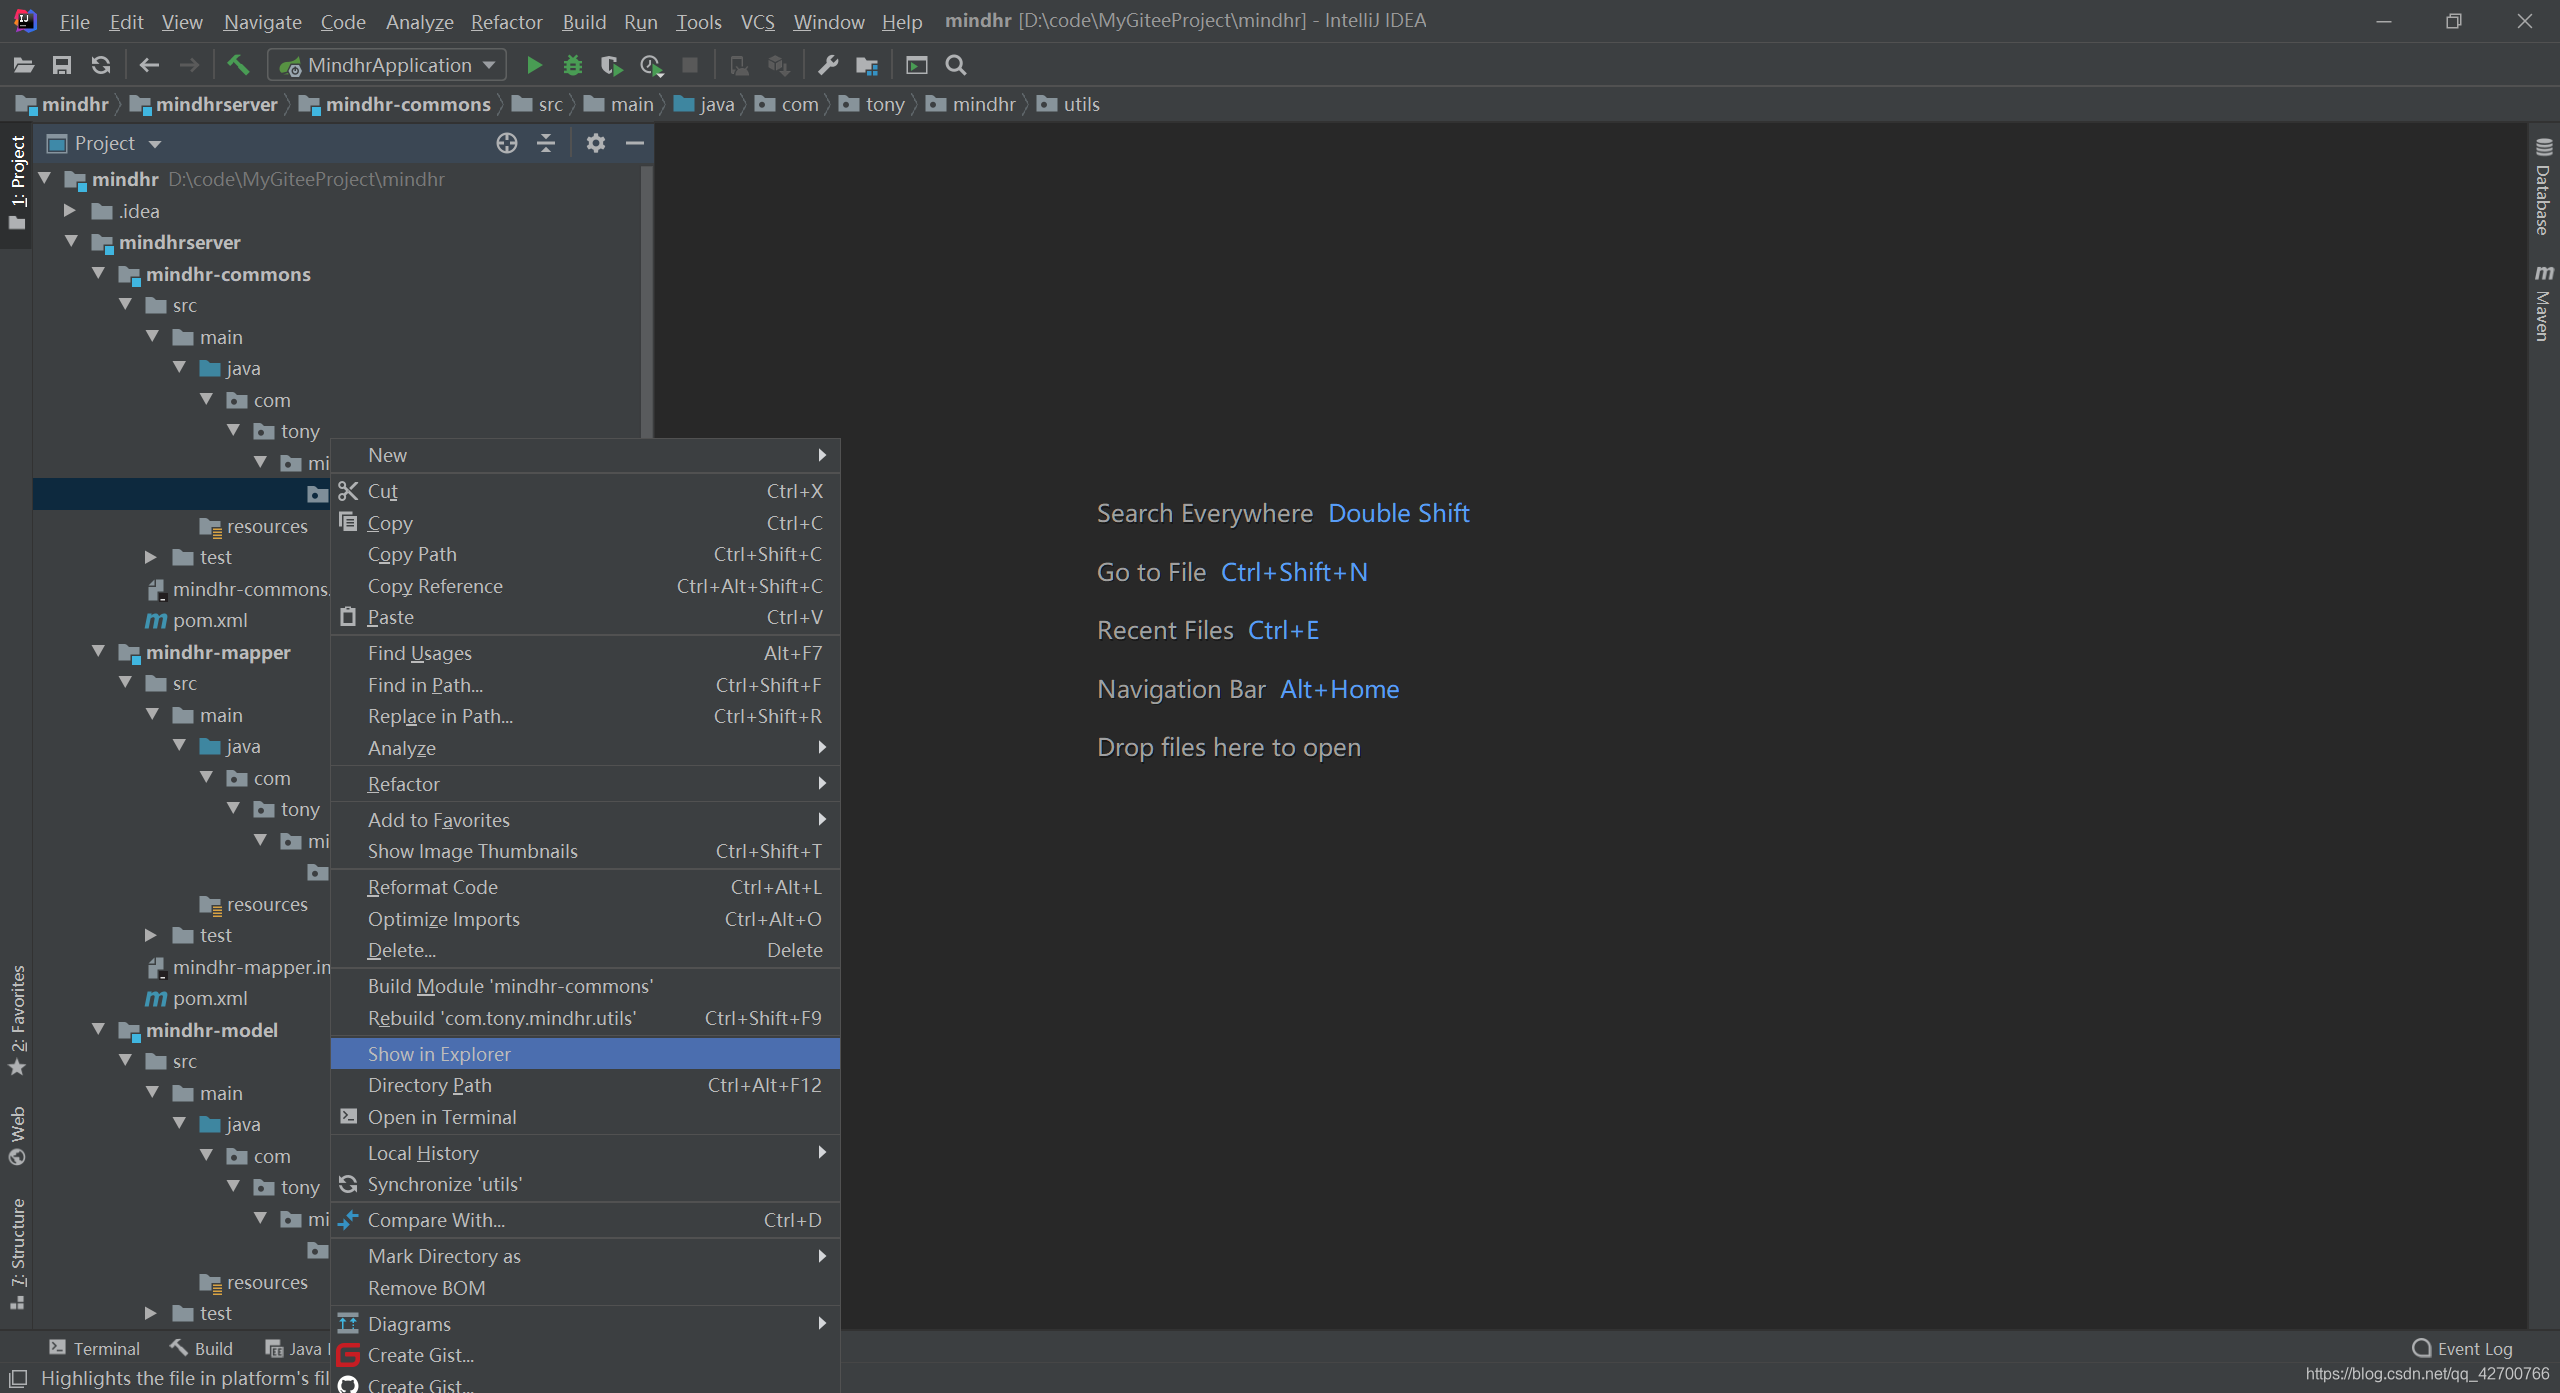Expand the .idea folder

70,211
